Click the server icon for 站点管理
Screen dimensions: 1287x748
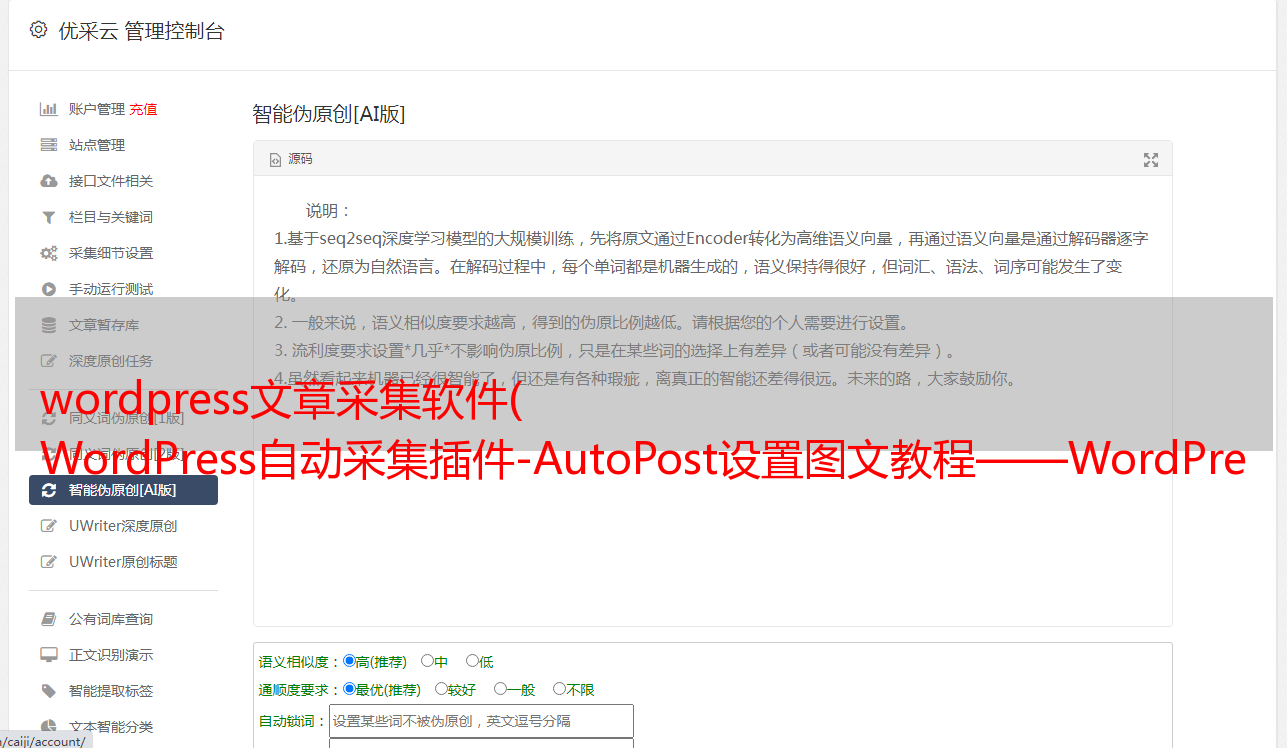point(48,145)
